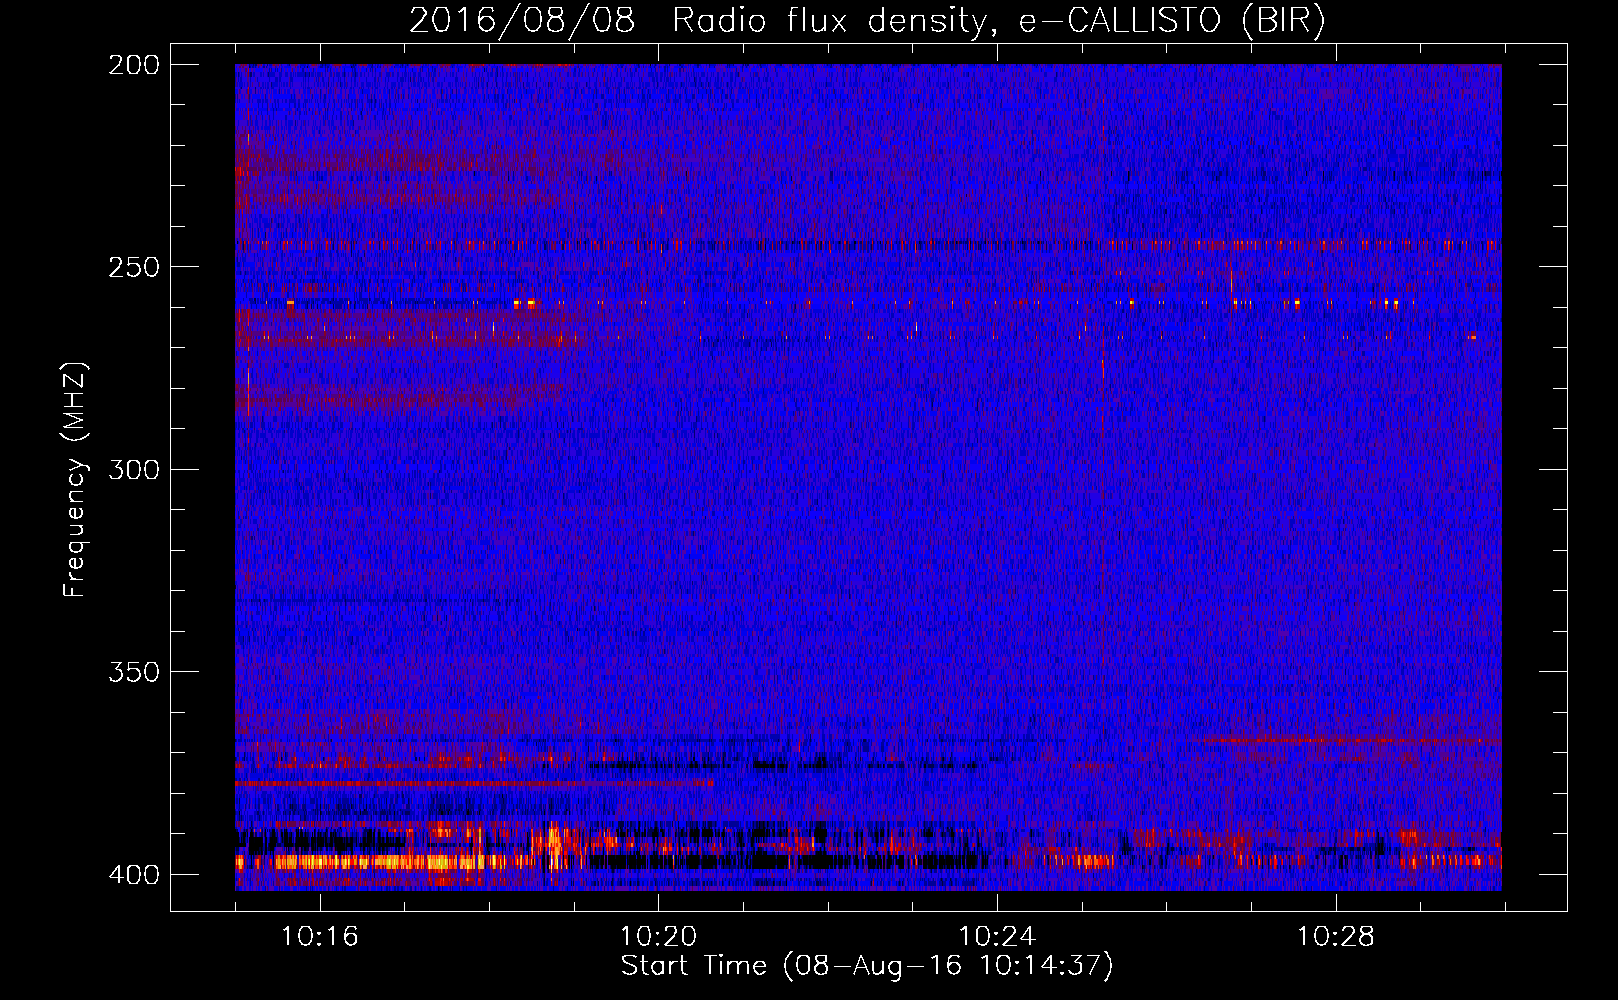Click the 10:16 time tick label
This screenshot has width=1618, height=1000.
click(319, 937)
